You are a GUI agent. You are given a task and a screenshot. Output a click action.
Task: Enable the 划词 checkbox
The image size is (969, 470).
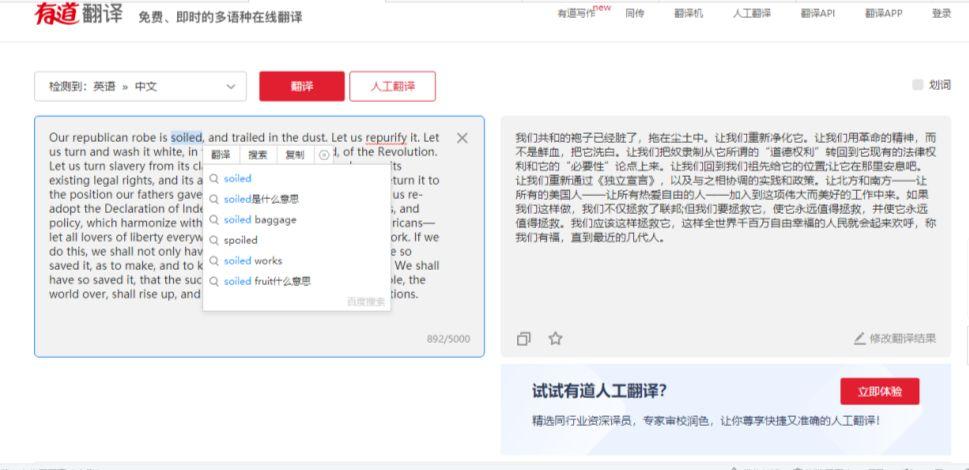918,85
